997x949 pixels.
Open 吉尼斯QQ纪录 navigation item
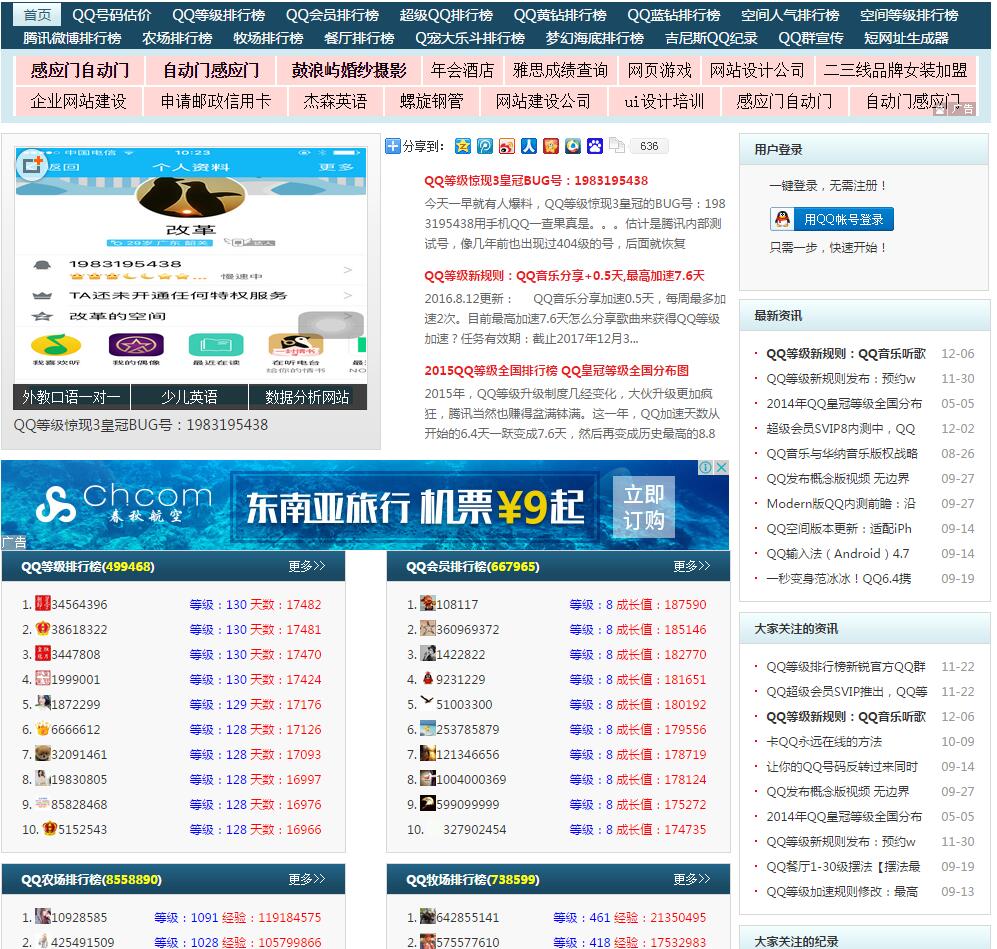pyautogui.click(x=711, y=38)
